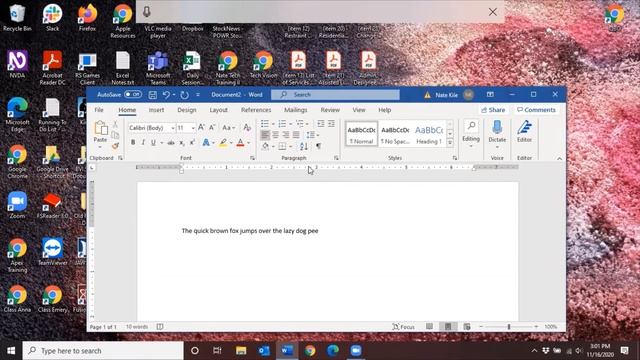
Task: Toggle Subscript formatting
Action: pyautogui.click(x=182, y=142)
